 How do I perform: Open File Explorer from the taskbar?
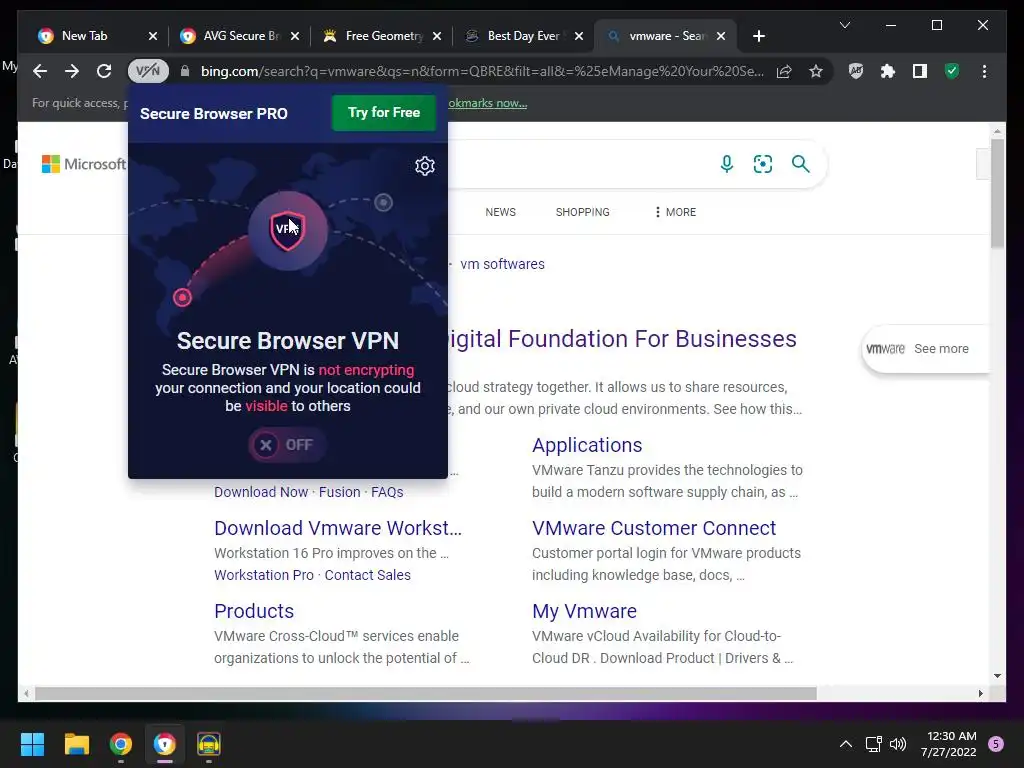point(76,744)
